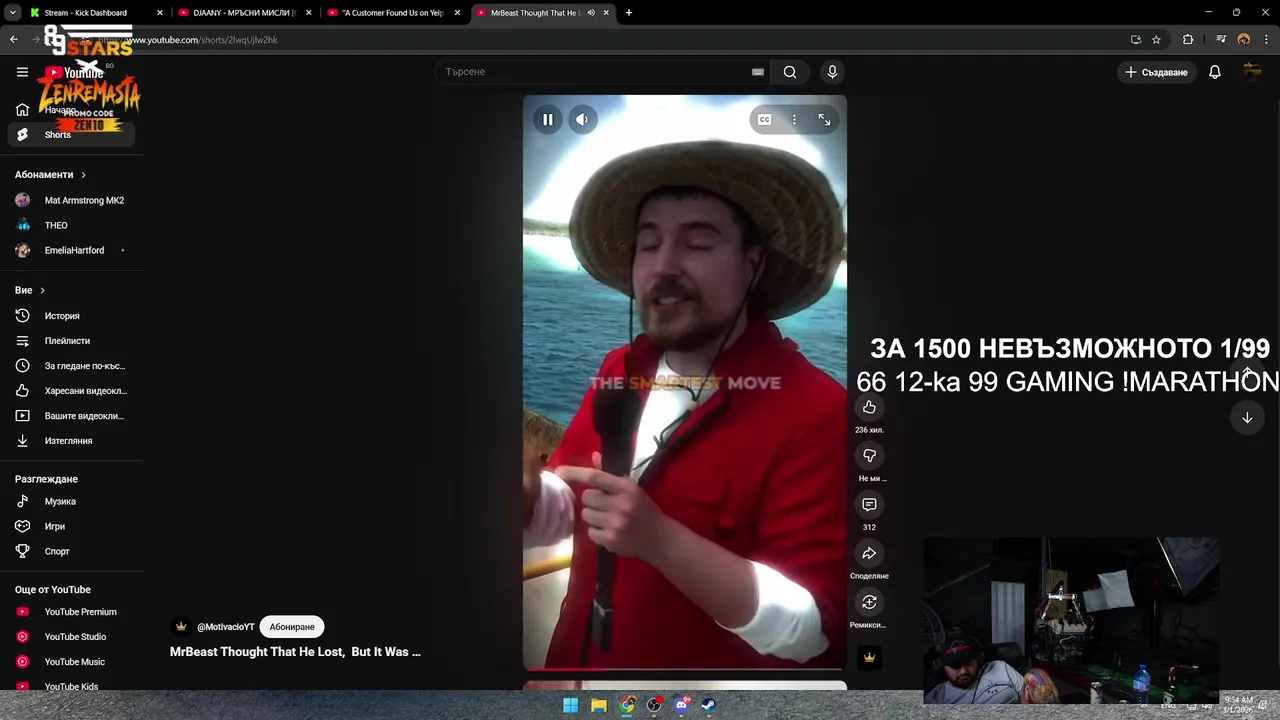Browse Музика category
Viewport: 1280px width, 720px height.
coord(71,501)
